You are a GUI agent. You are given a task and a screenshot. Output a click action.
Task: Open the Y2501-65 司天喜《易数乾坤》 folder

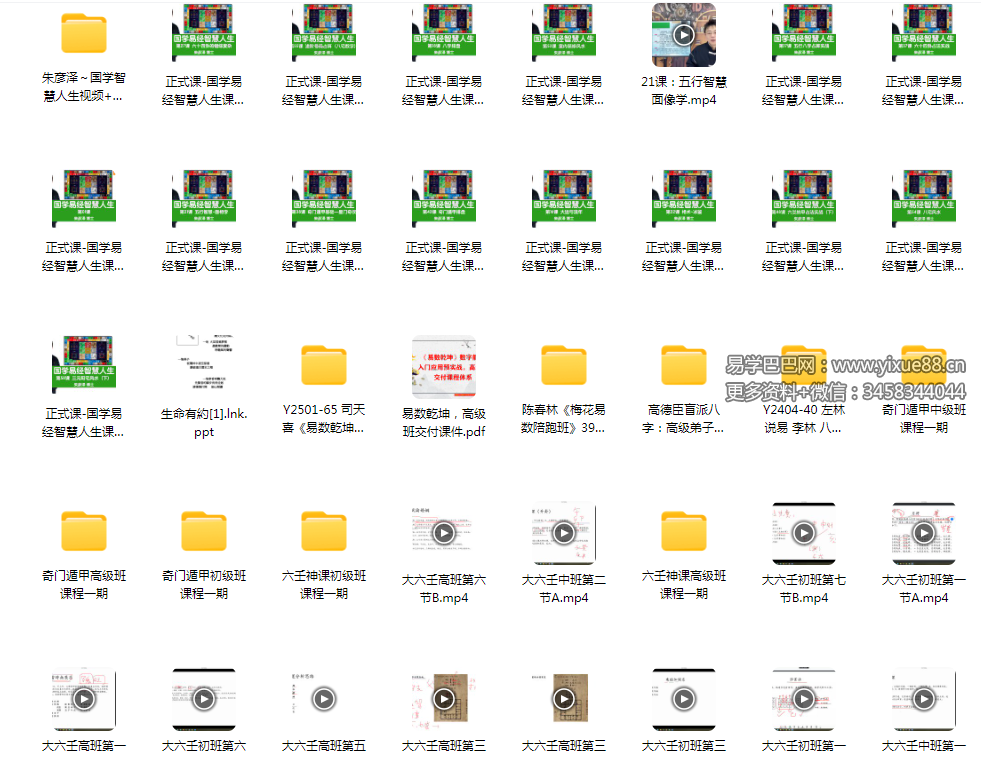point(324,366)
